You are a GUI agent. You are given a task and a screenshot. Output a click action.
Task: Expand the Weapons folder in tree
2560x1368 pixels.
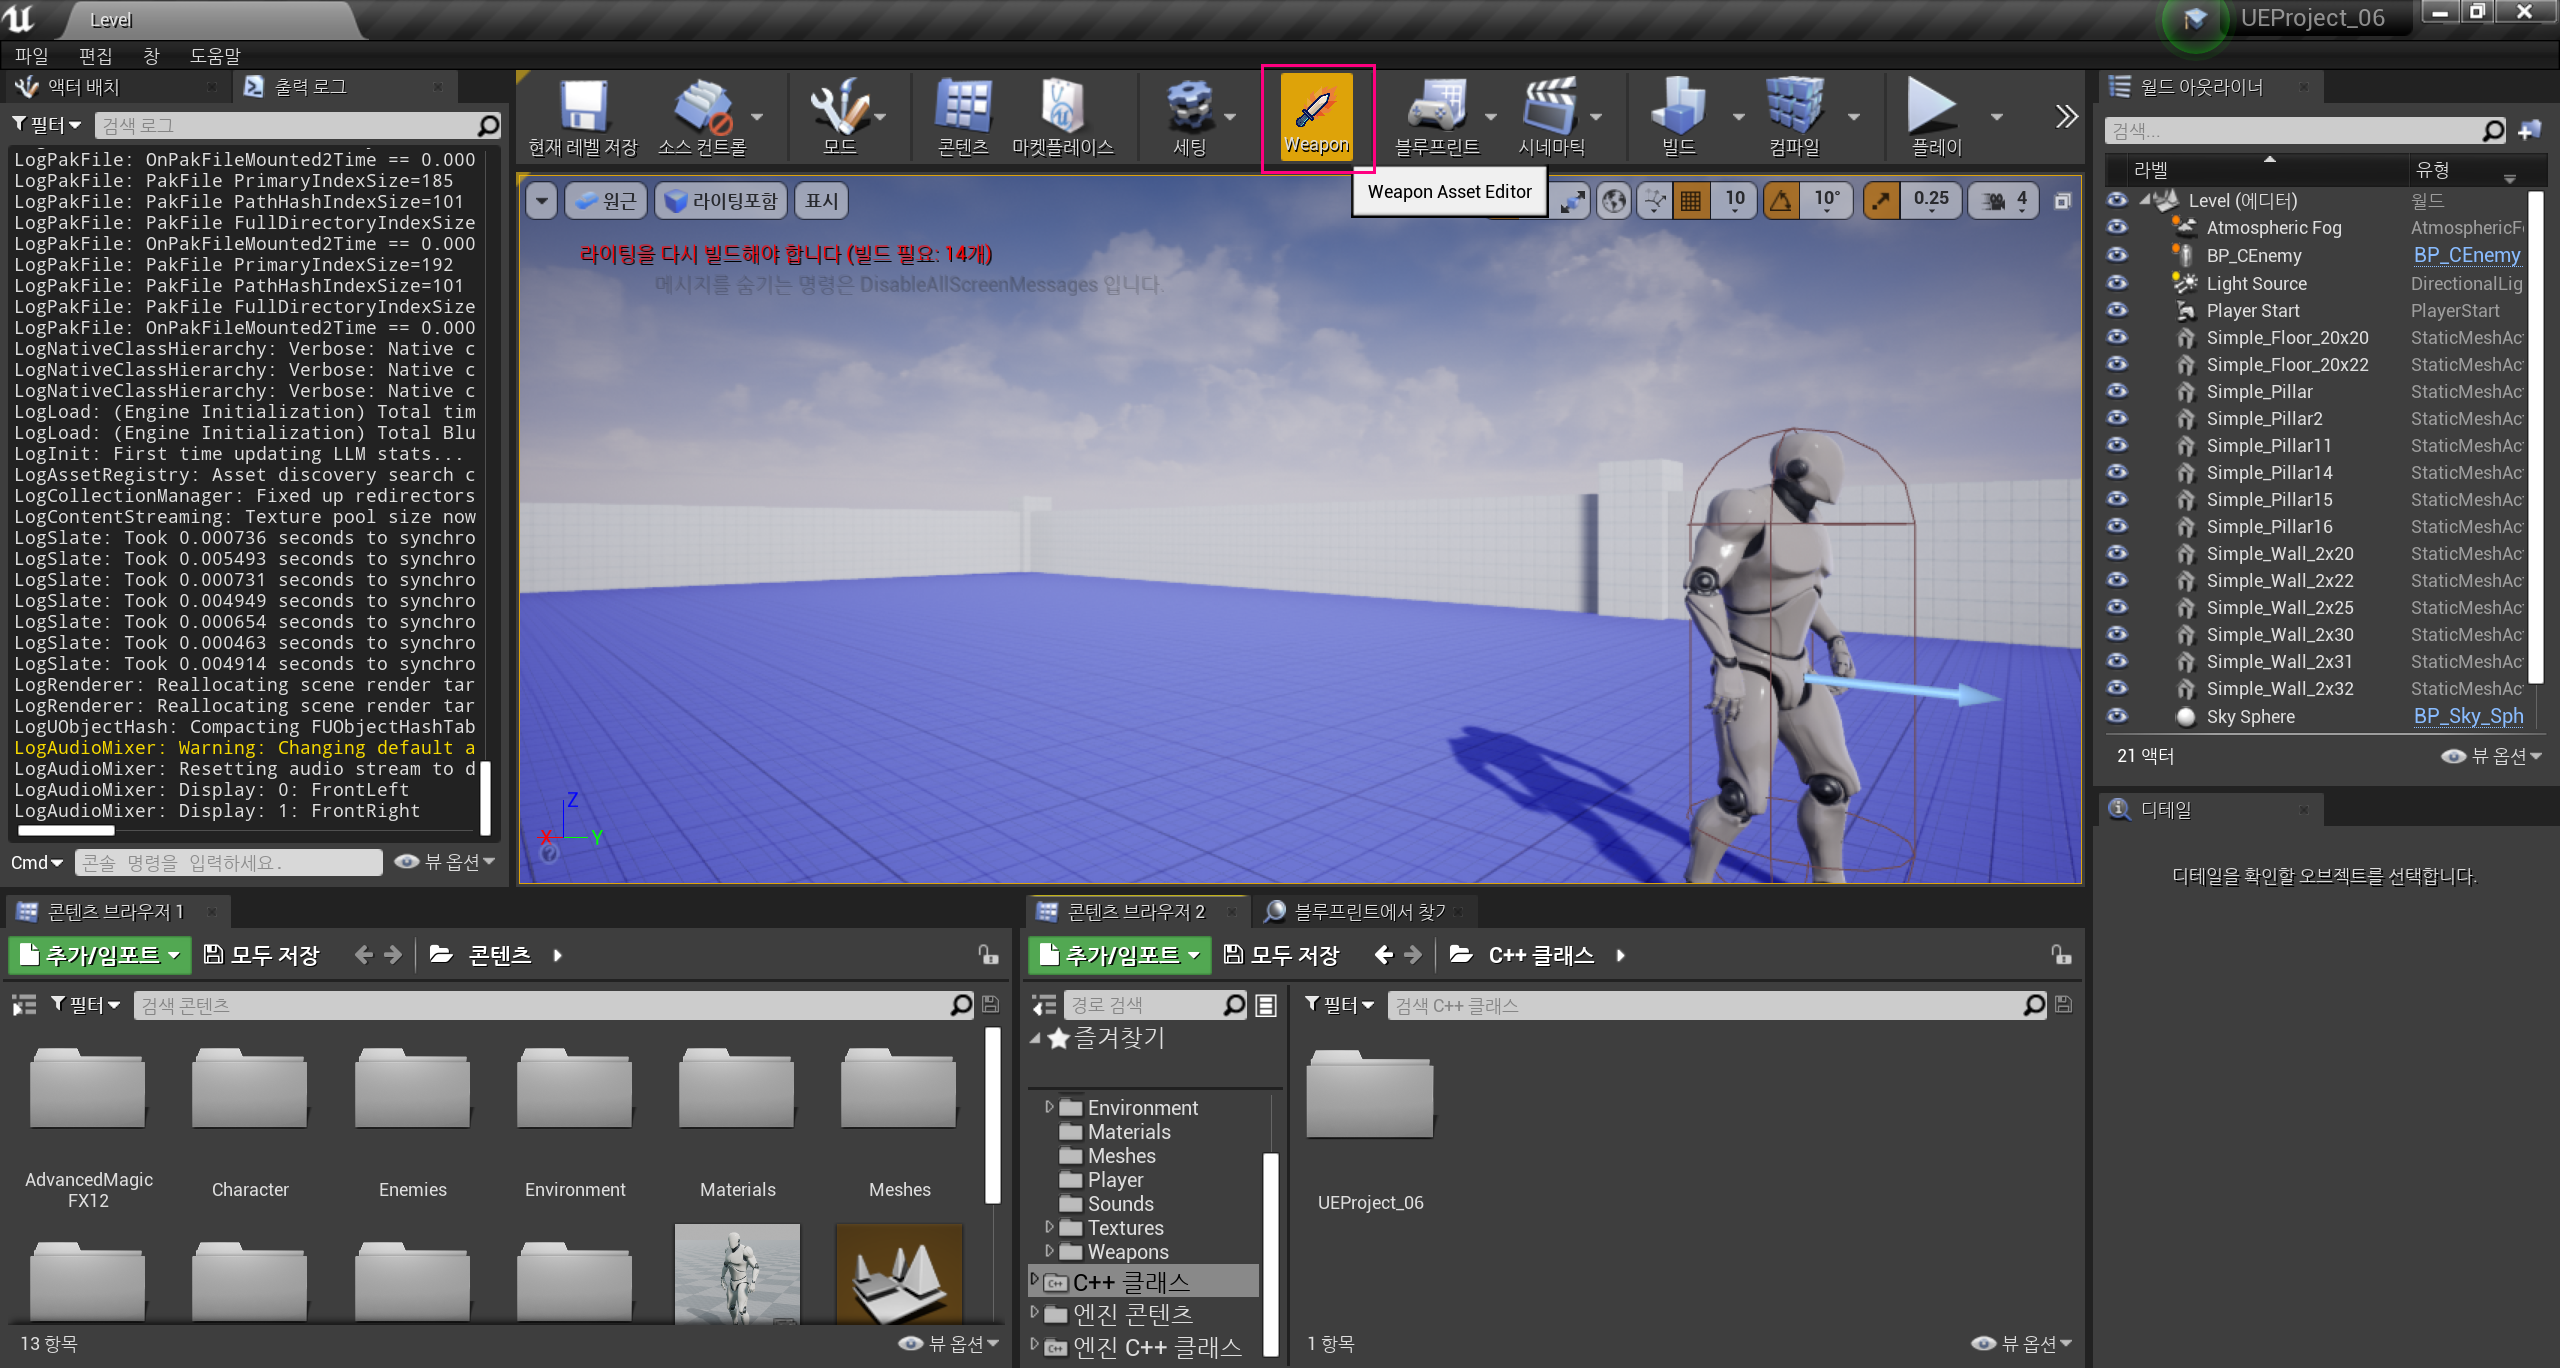[x=1048, y=1251]
